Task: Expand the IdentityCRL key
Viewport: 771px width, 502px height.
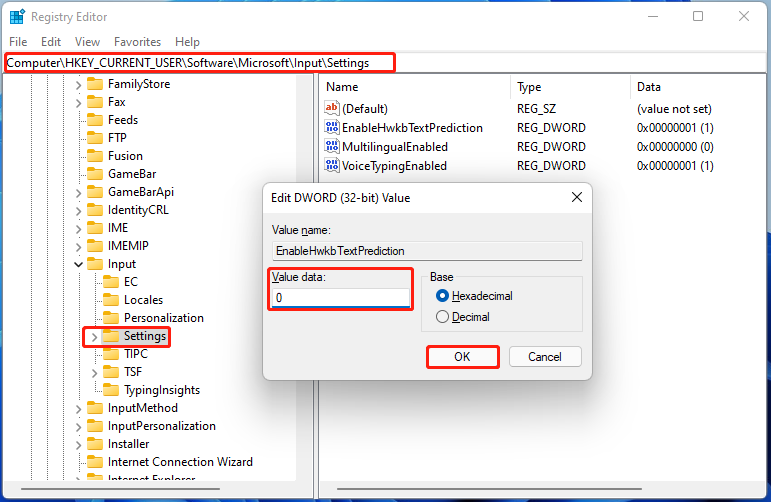Action: (79, 211)
